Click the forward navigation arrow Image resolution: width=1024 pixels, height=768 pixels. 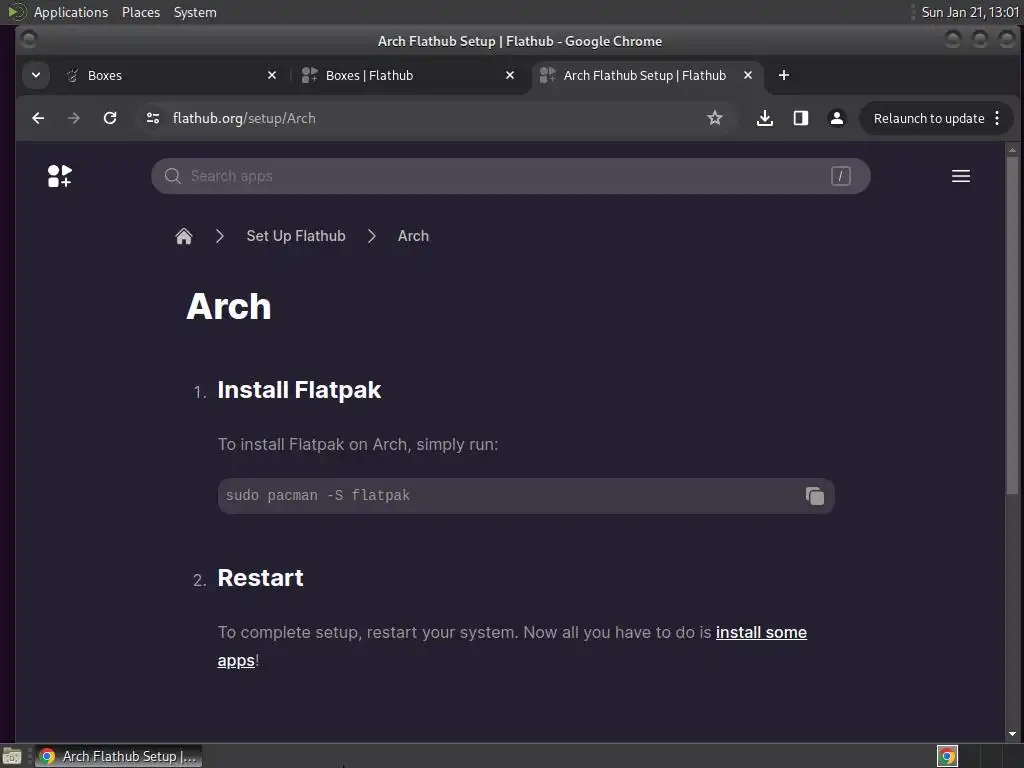click(x=74, y=118)
